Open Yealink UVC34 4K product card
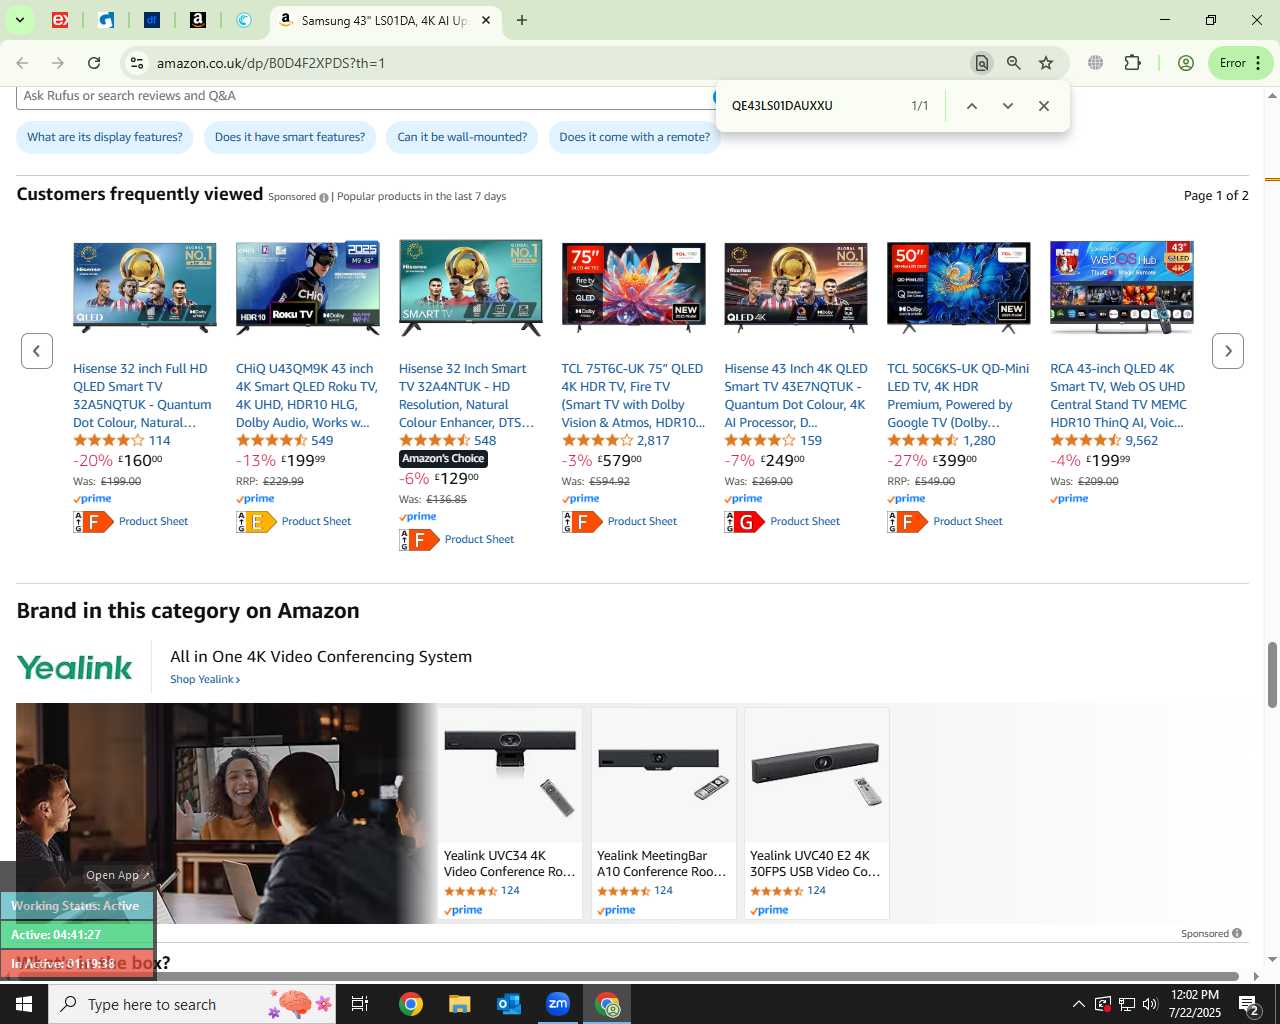 tap(510, 813)
